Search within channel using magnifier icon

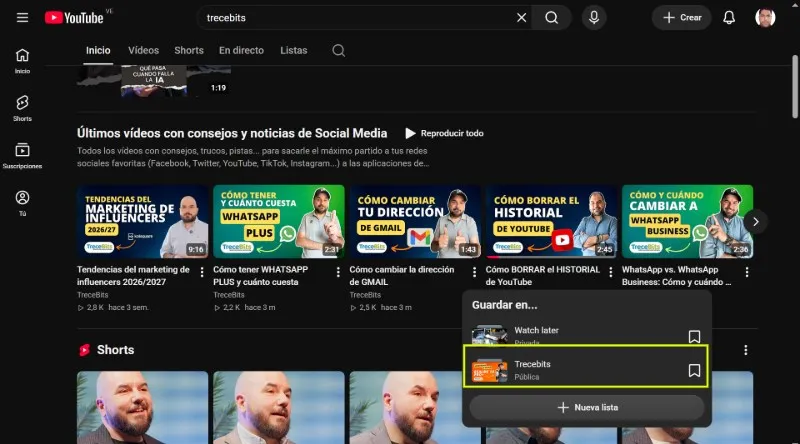pyautogui.click(x=339, y=51)
